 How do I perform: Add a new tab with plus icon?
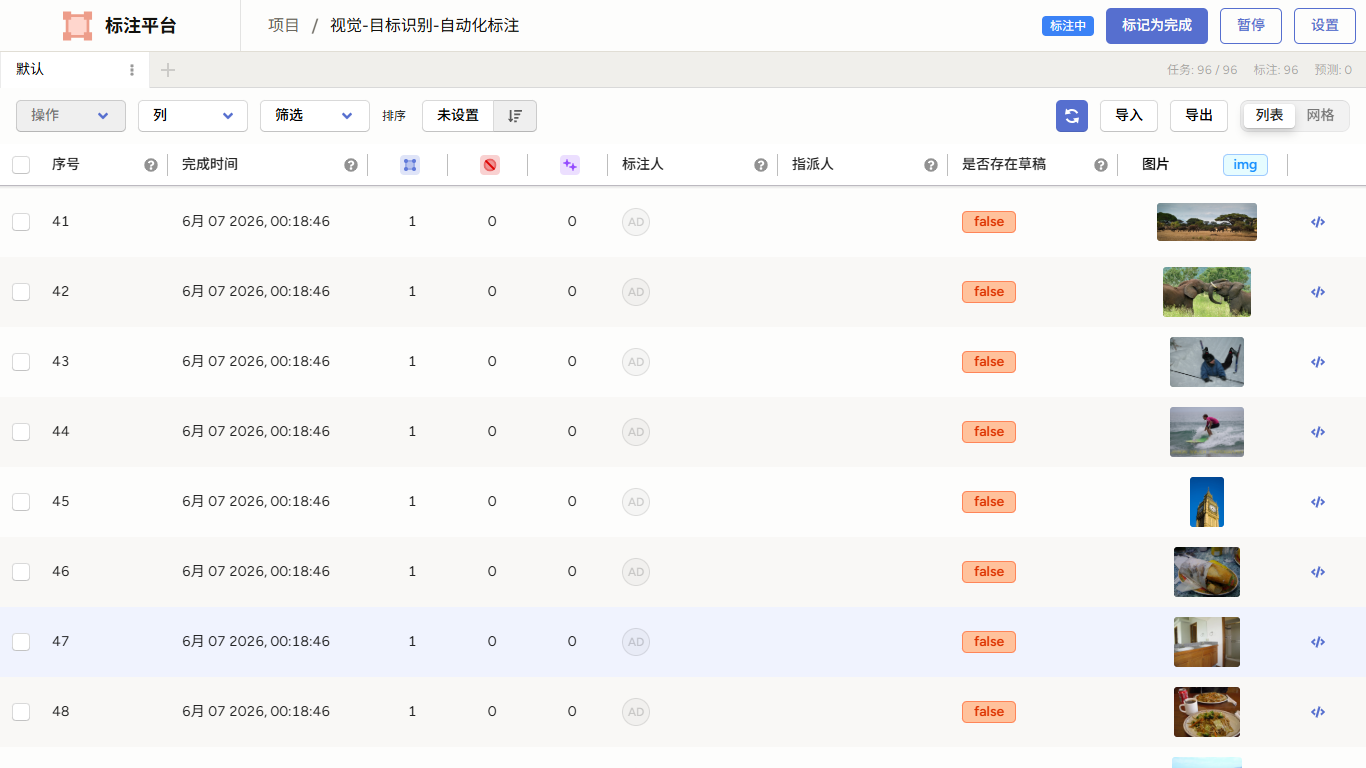tap(168, 70)
